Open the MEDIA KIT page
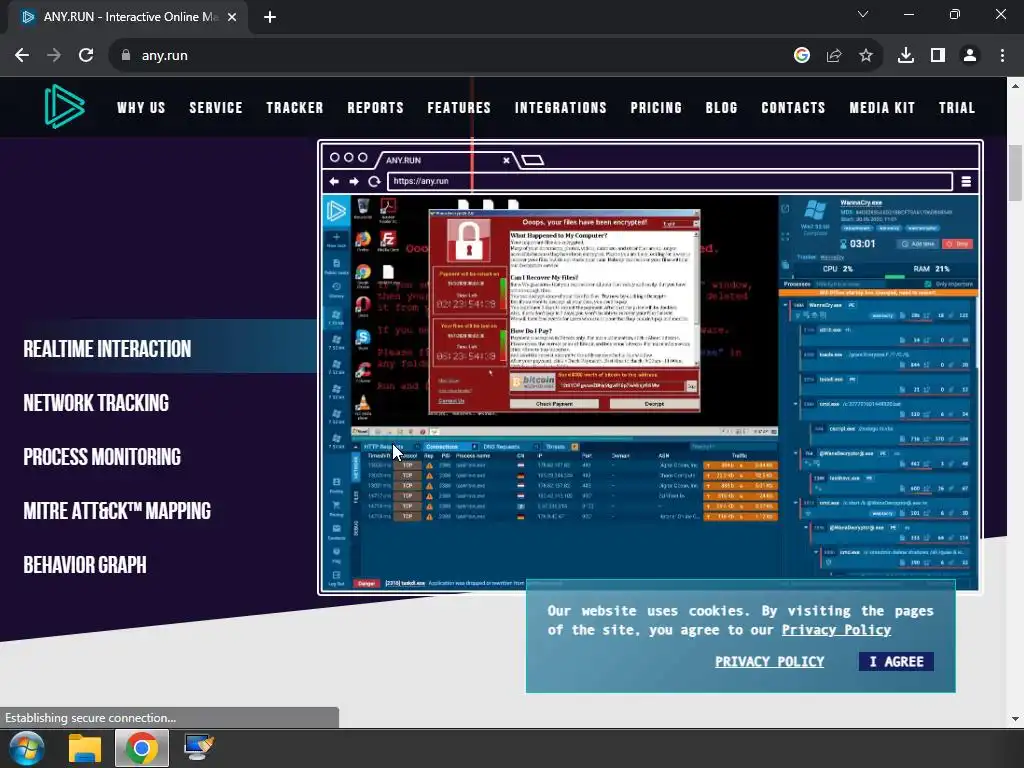Image resolution: width=1024 pixels, height=768 pixels. click(x=882, y=108)
